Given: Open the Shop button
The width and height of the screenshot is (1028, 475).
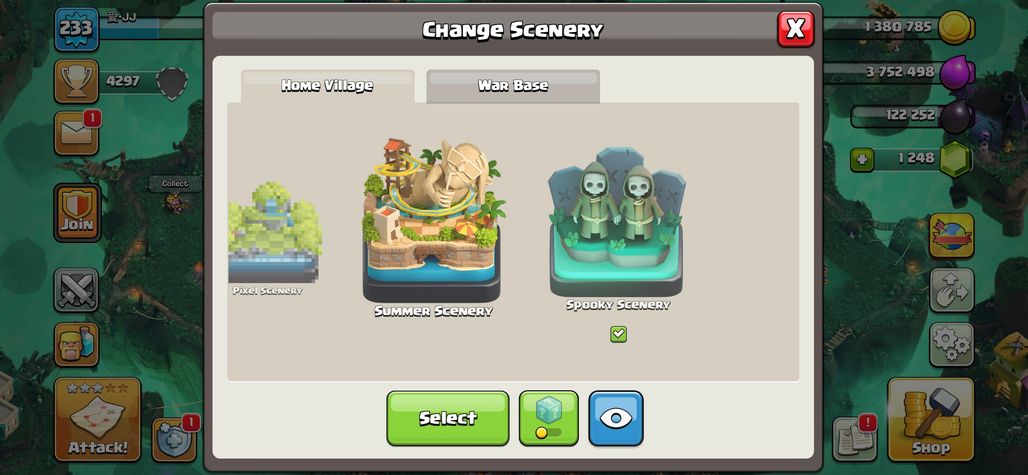Looking at the screenshot, I should 930,419.
